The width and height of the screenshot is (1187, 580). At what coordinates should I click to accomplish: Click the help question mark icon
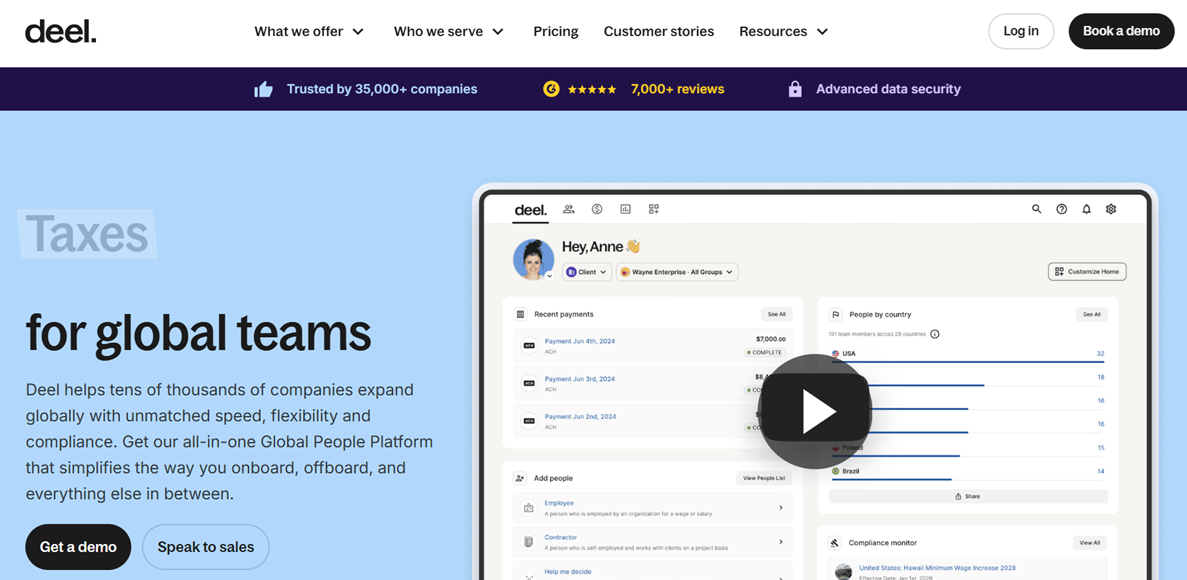(1061, 209)
